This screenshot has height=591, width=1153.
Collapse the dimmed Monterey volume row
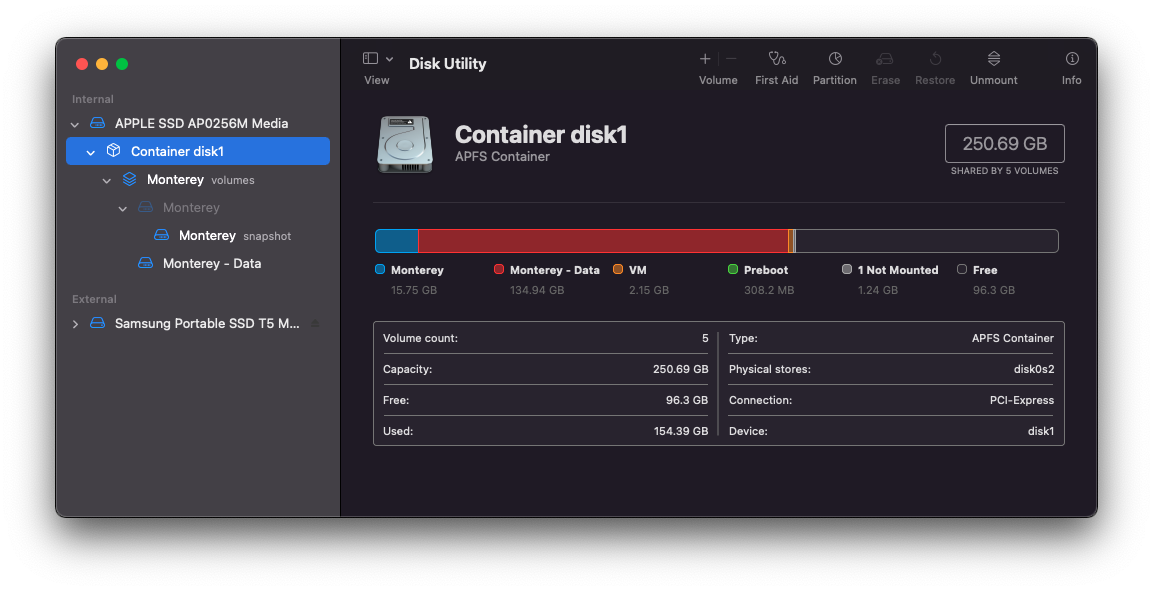(x=123, y=209)
